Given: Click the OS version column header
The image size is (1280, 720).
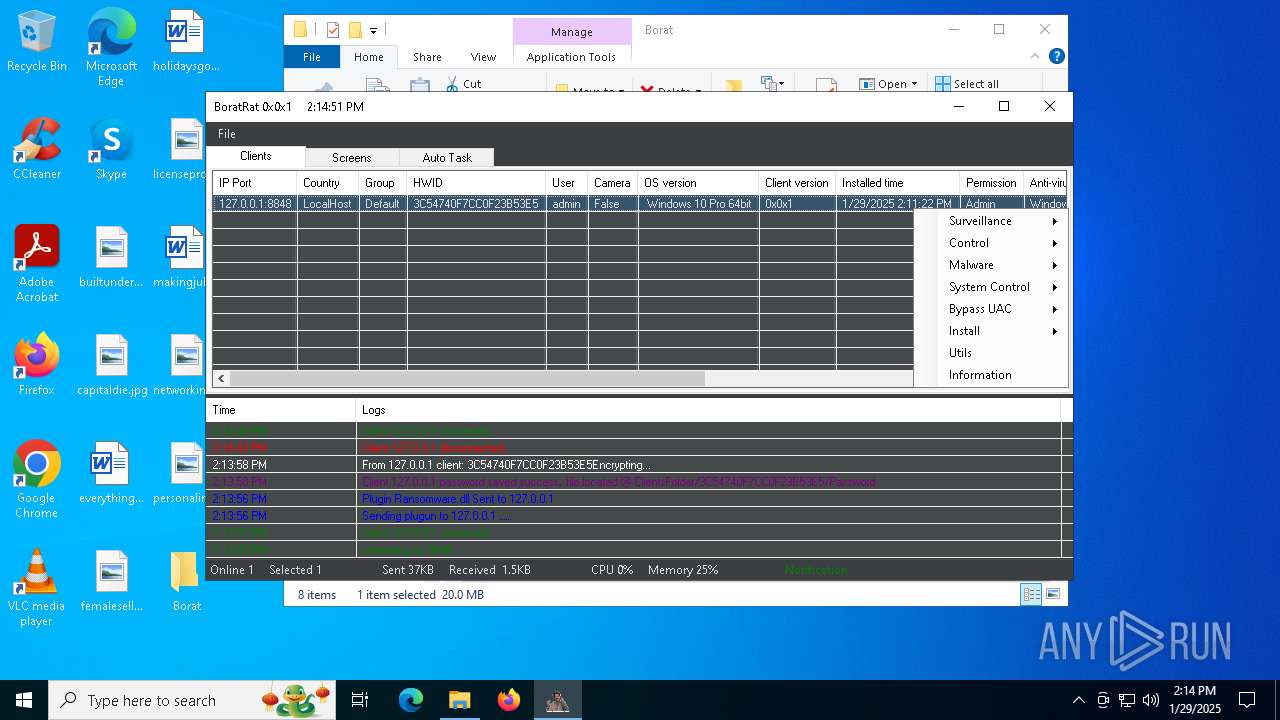Looking at the screenshot, I should tap(699, 183).
